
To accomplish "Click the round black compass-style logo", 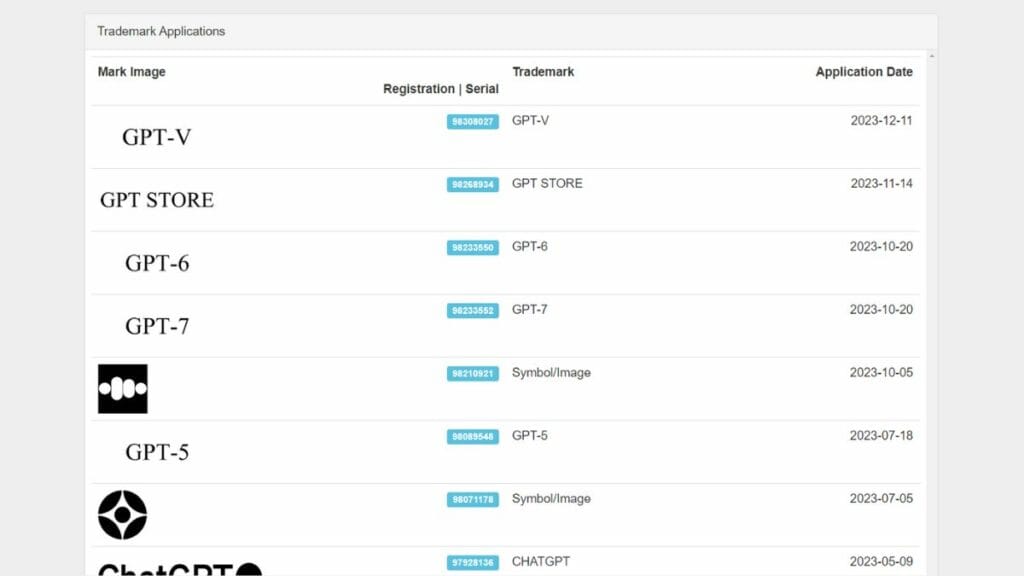I will (123, 515).
